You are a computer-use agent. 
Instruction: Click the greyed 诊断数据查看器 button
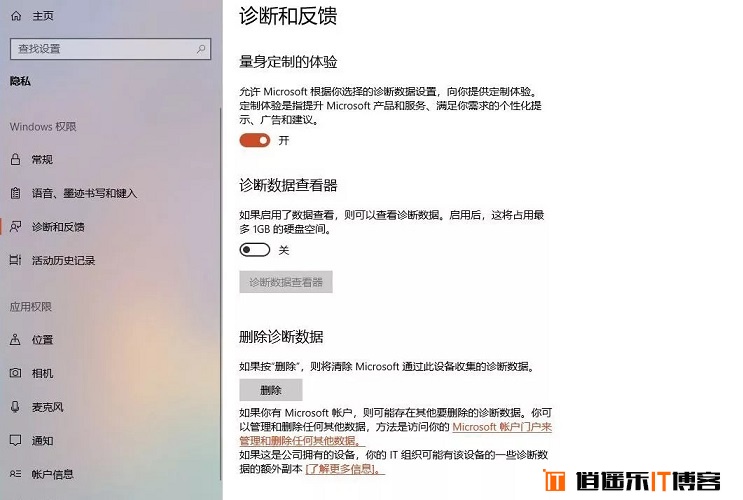coord(286,282)
